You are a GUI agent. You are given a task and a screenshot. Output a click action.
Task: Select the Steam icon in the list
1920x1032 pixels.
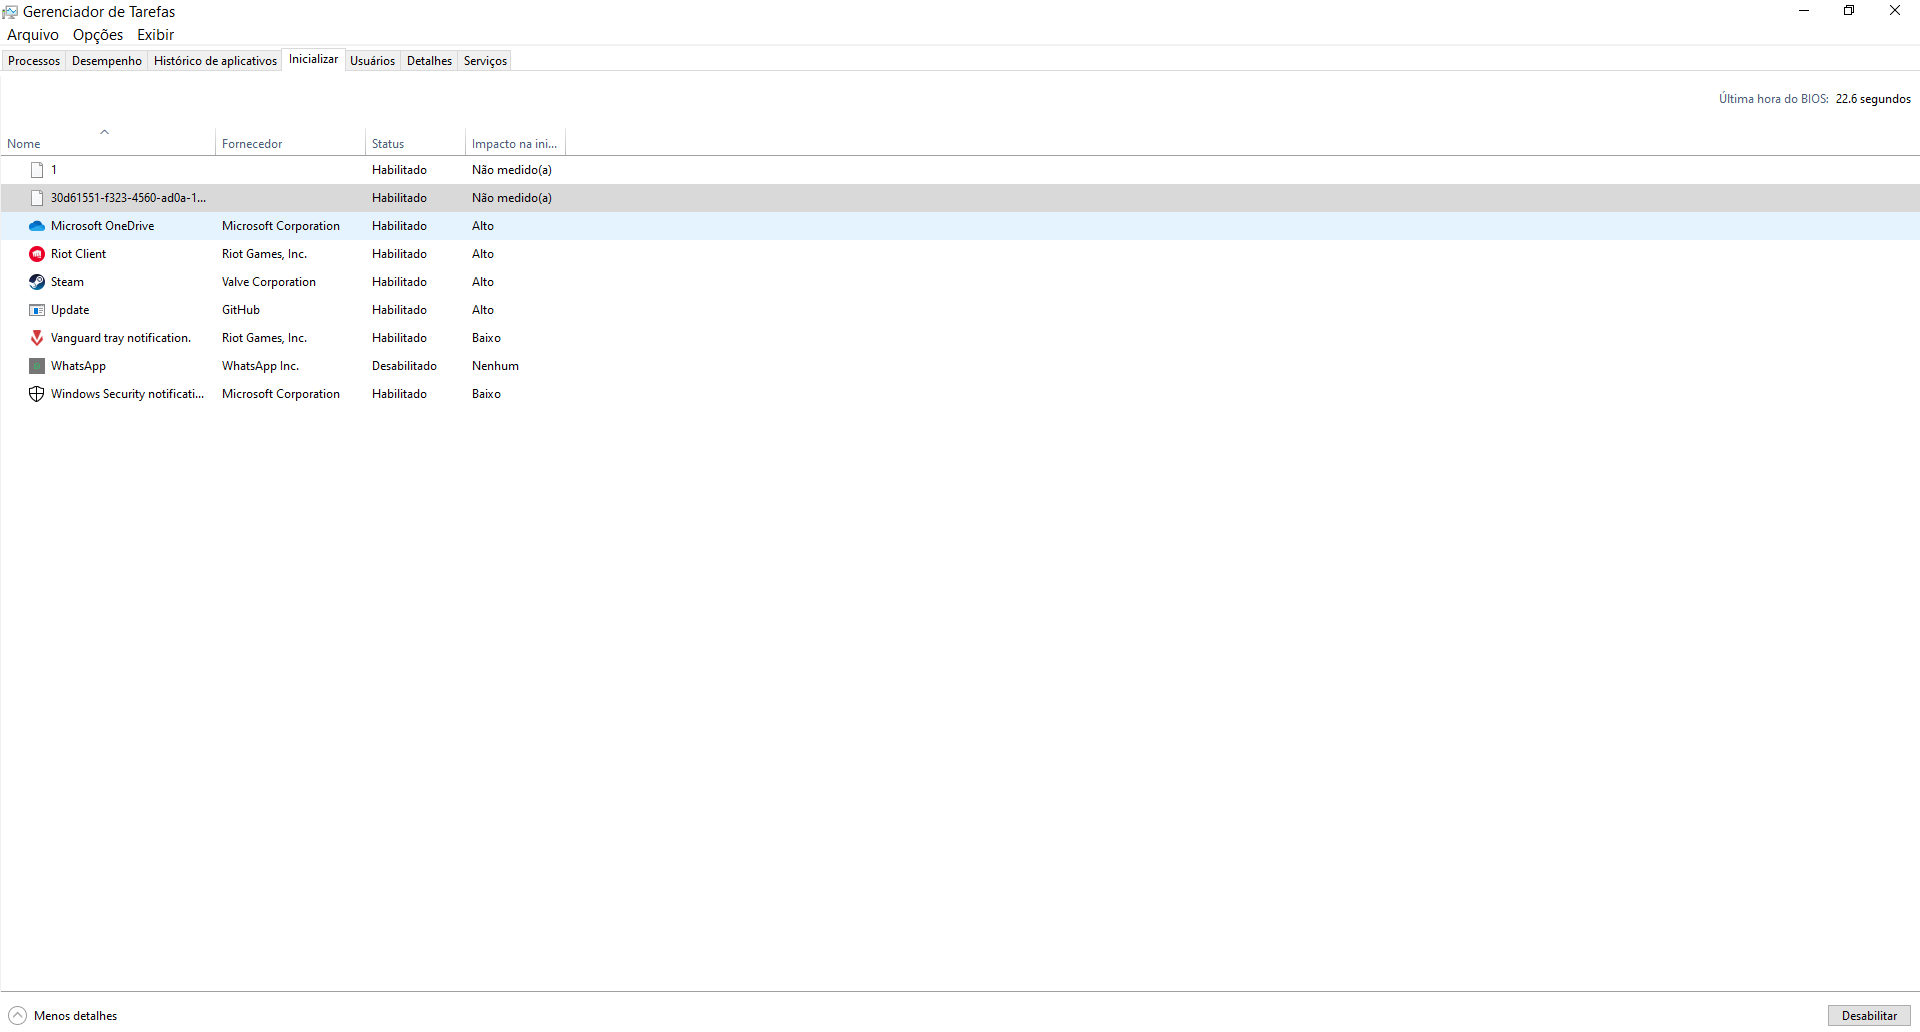coord(37,282)
